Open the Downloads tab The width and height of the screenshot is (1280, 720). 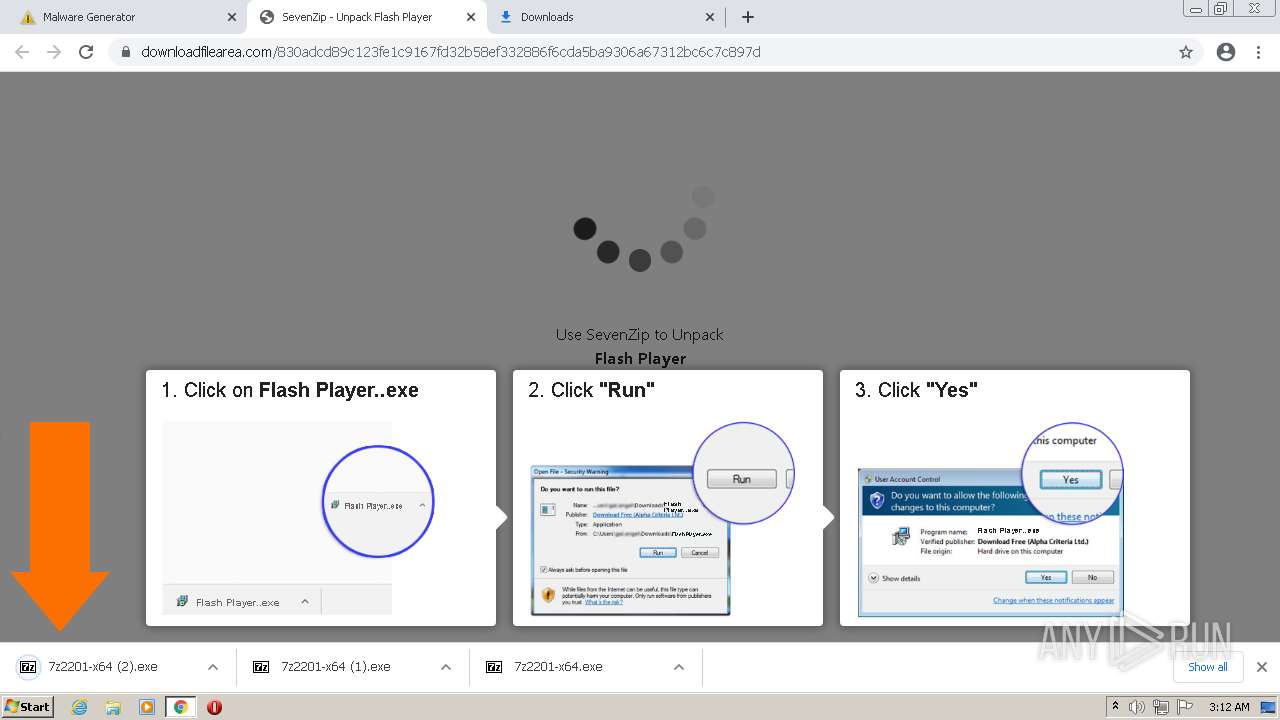tap(606, 17)
